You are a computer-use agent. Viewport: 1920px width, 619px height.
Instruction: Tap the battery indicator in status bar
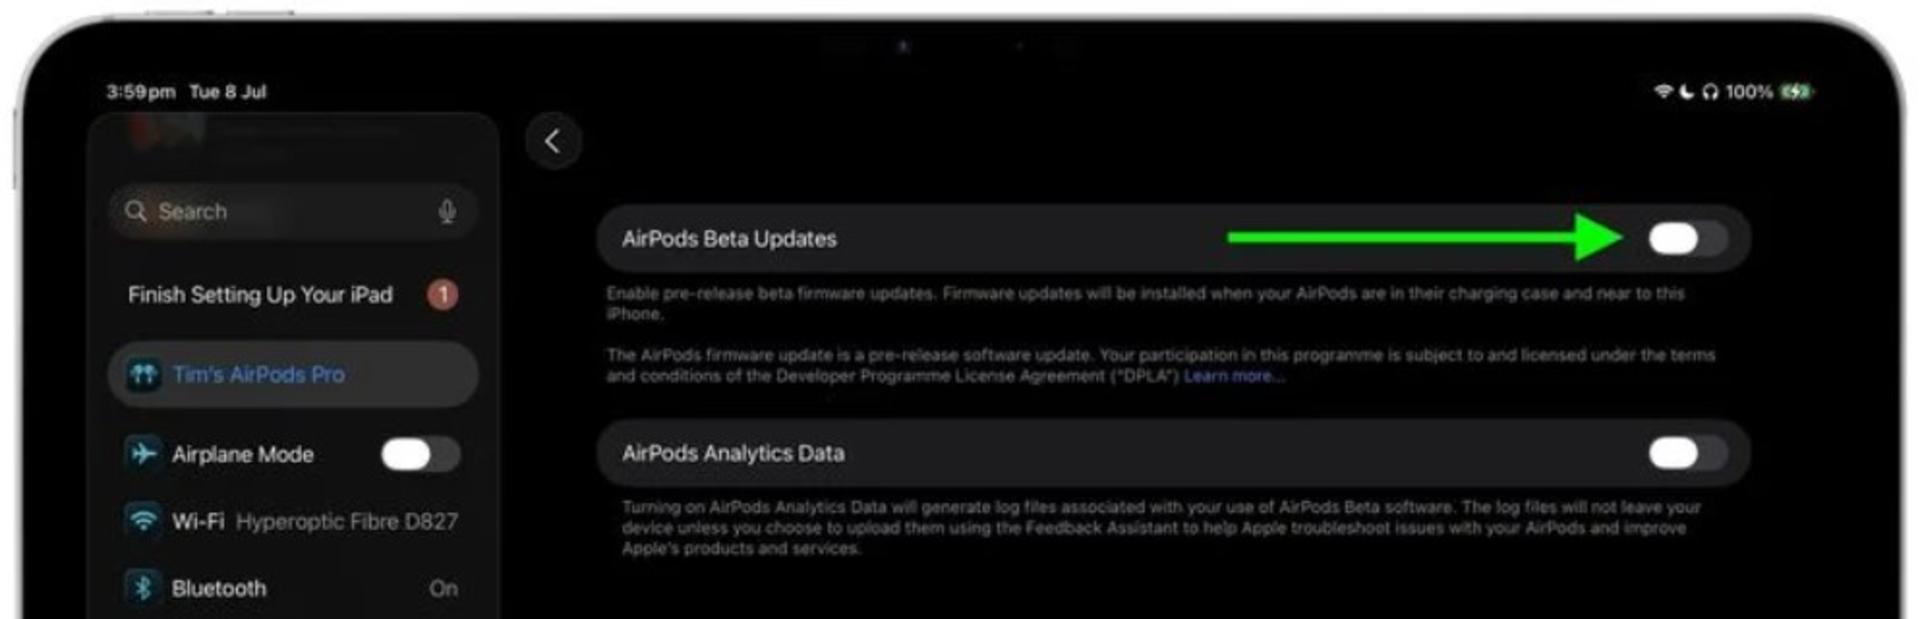click(1796, 92)
